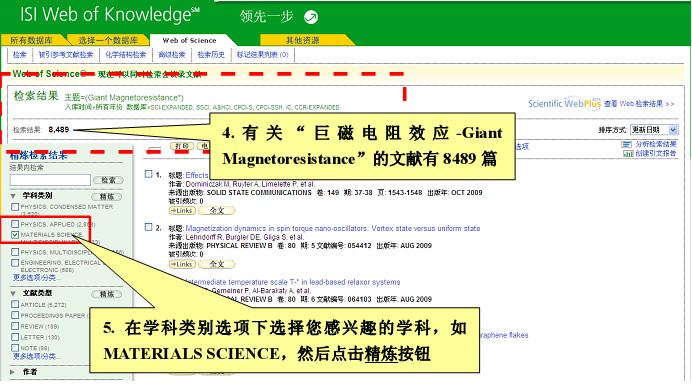Open 创建引文报告 link
Viewport: 692px width, 390px height.
[656, 154]
